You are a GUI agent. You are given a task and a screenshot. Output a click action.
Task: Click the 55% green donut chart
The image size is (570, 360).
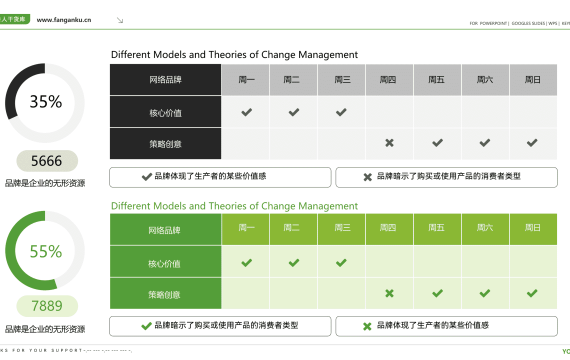pyautogui.click(x=45, y=251)
